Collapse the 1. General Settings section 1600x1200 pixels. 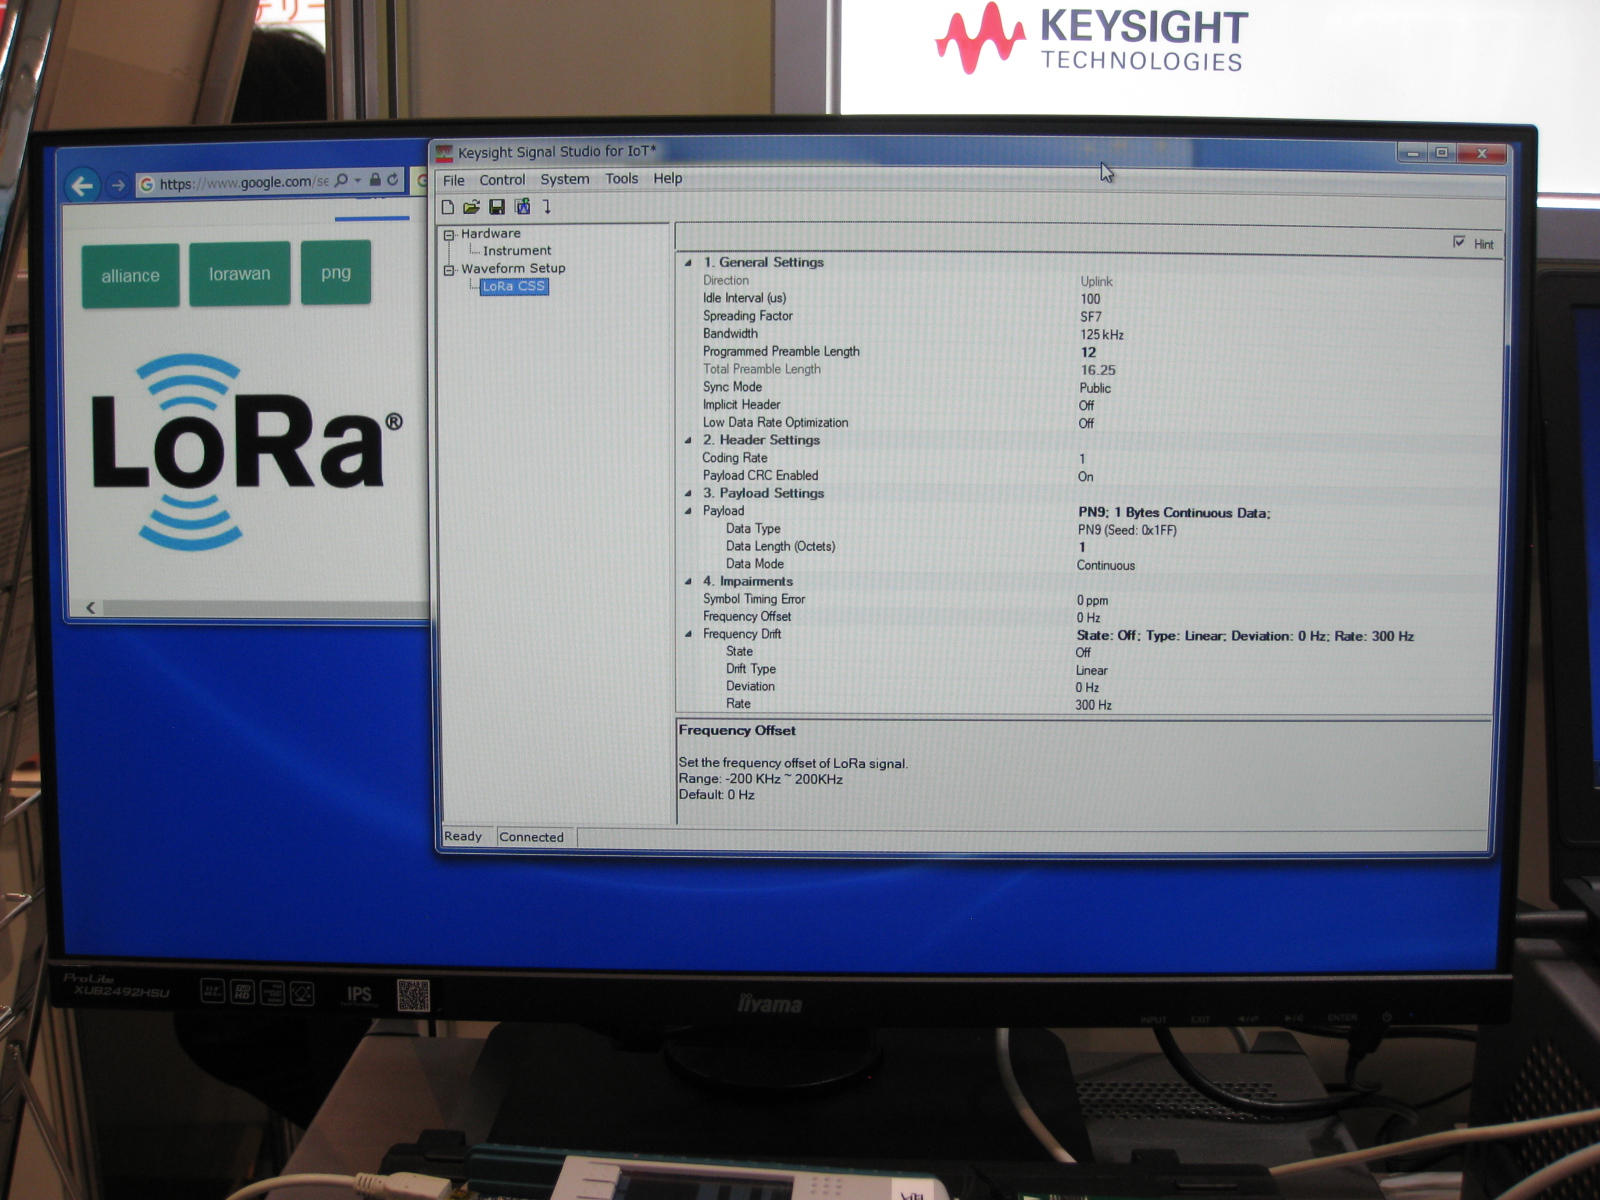pyautogui.click(x=688, y=263)
